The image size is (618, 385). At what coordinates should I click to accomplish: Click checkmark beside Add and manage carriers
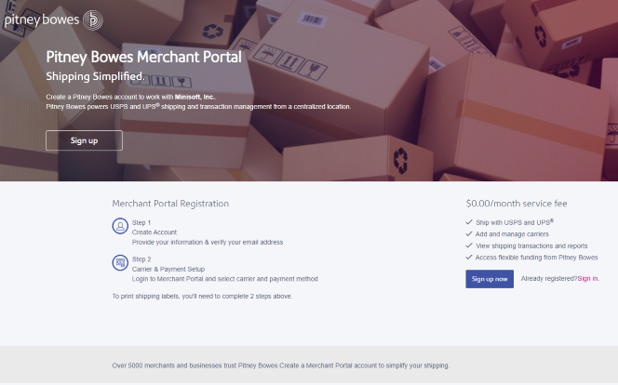(469, 234)
